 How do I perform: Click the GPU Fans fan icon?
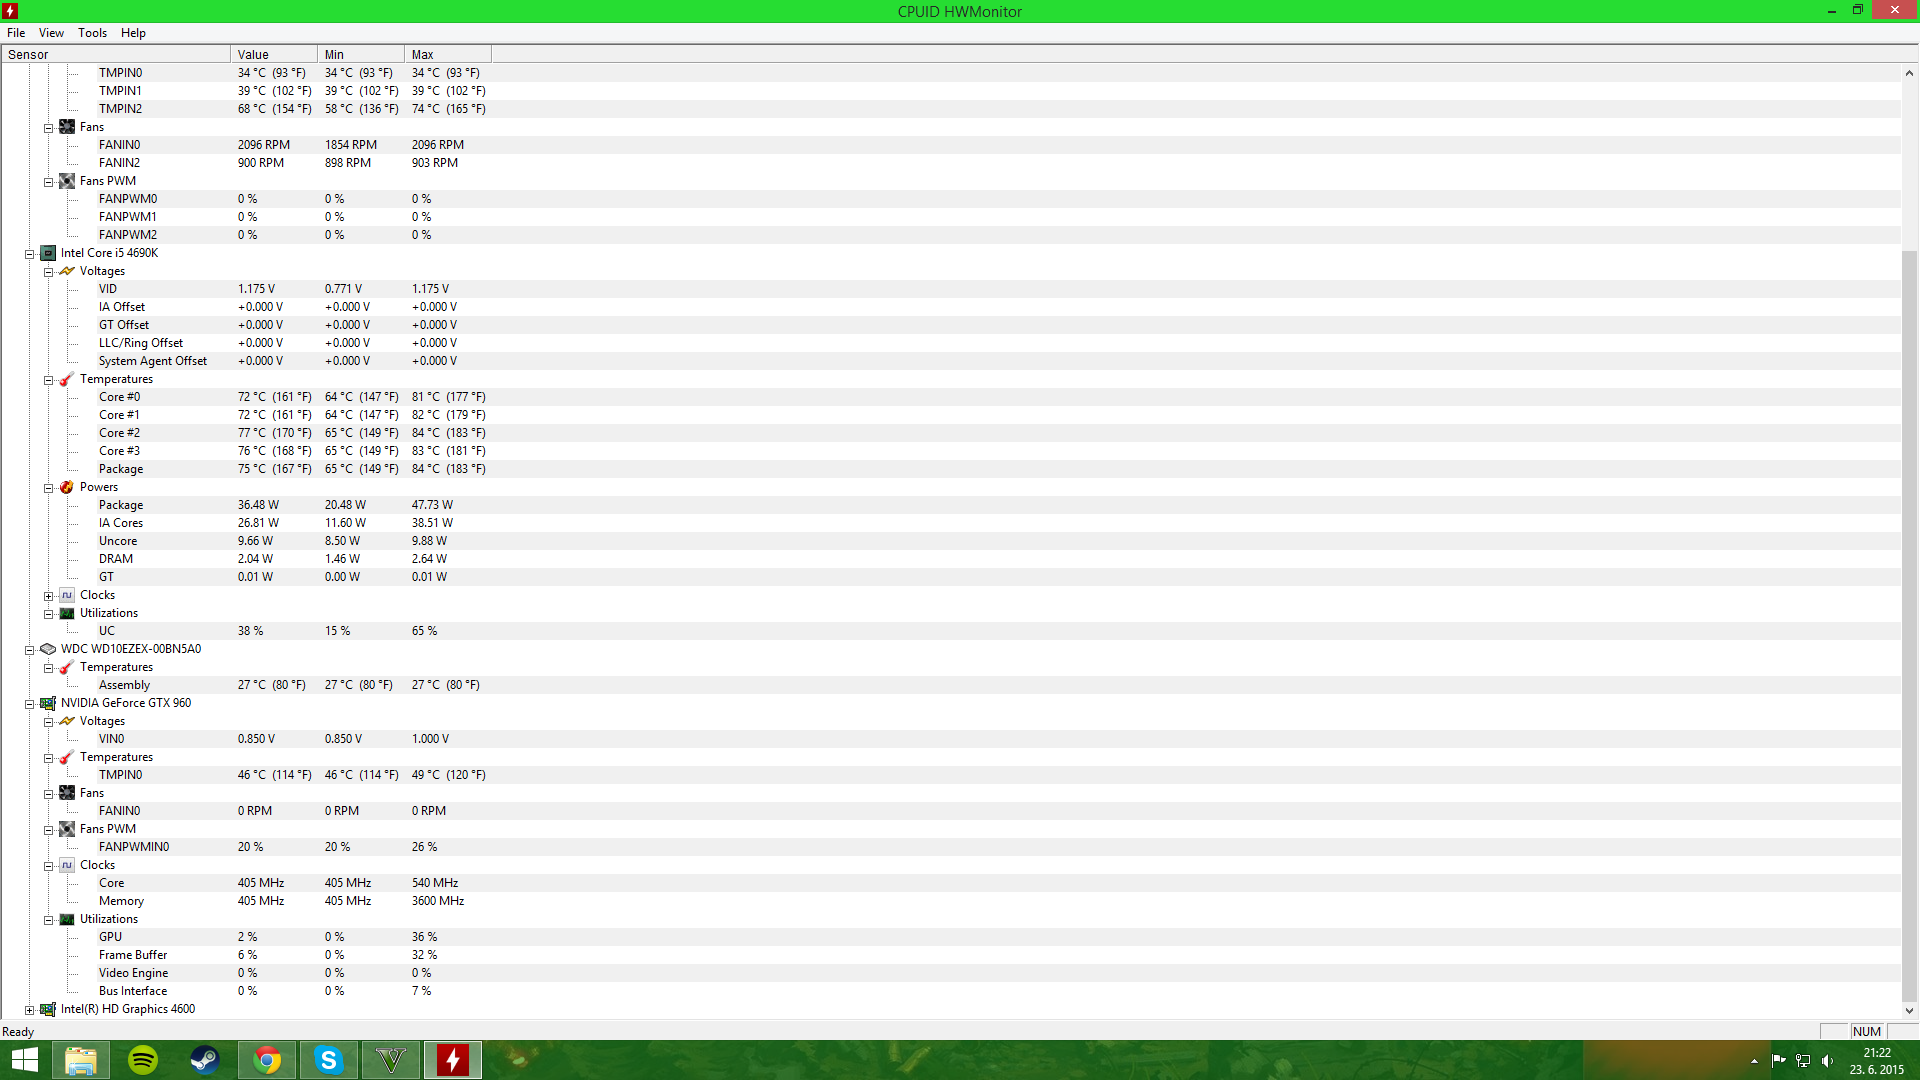(x=67, y=793)
